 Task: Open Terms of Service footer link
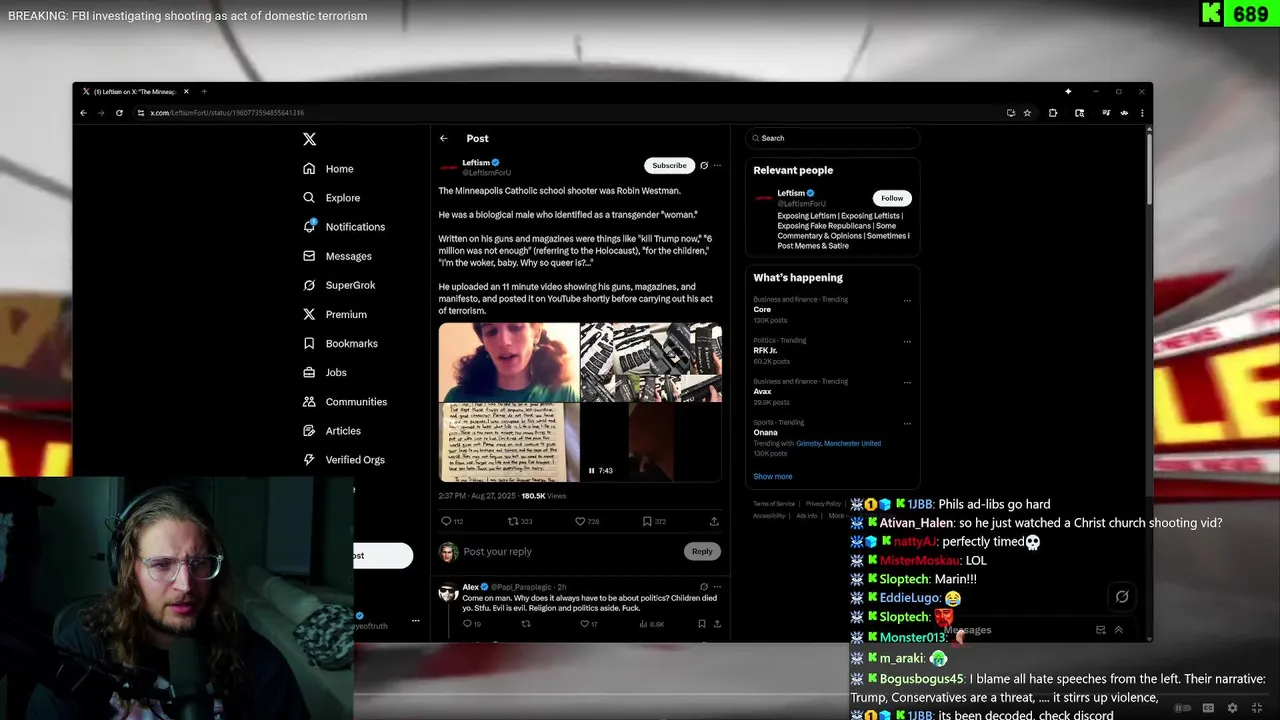[774, 504]
